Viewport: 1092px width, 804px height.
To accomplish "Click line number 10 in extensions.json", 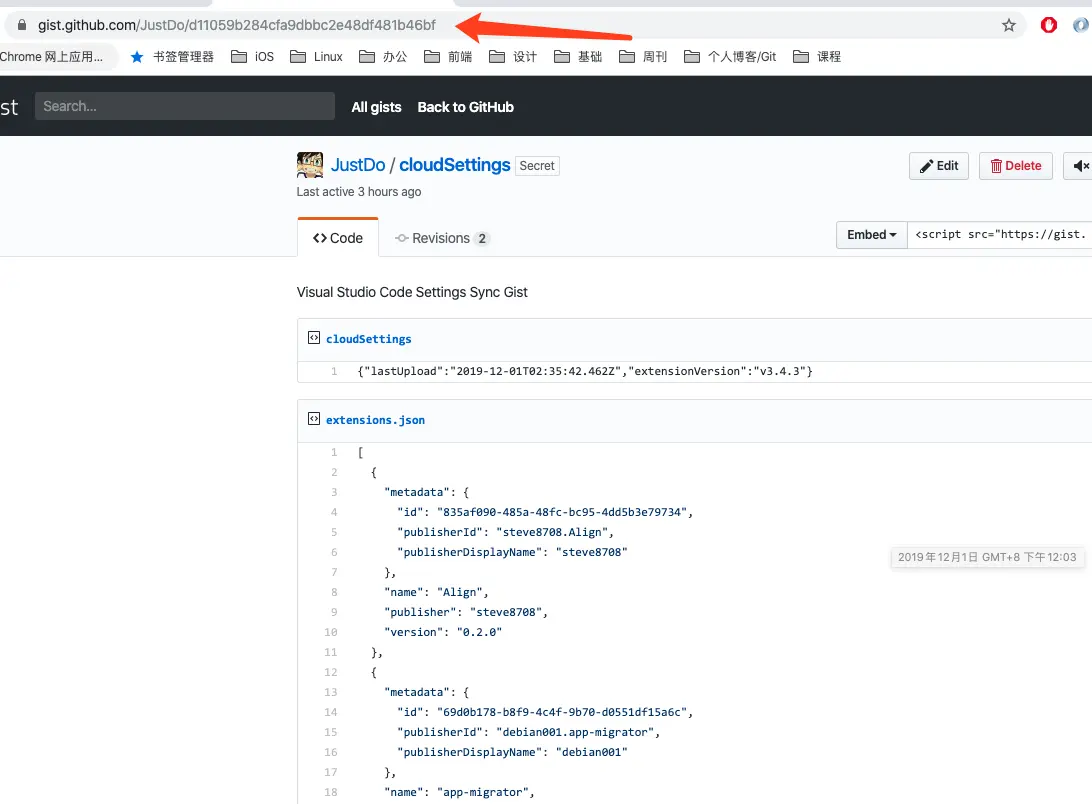I will (x=331, y=632).
